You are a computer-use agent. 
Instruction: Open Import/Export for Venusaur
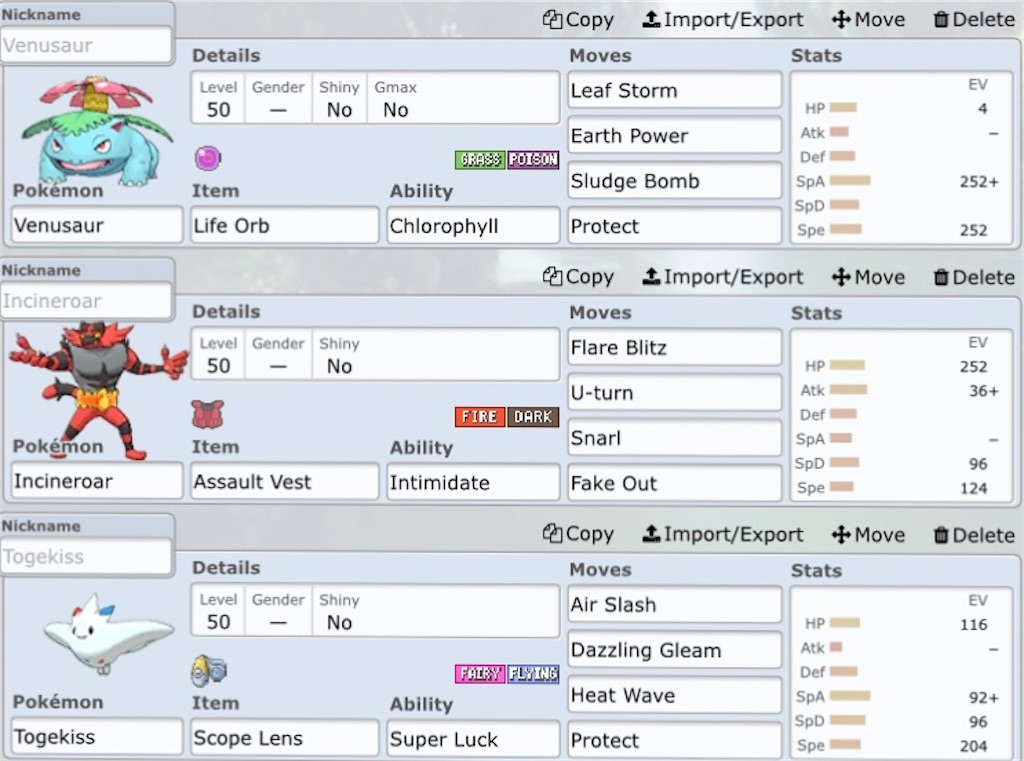[x=722, y=20]
